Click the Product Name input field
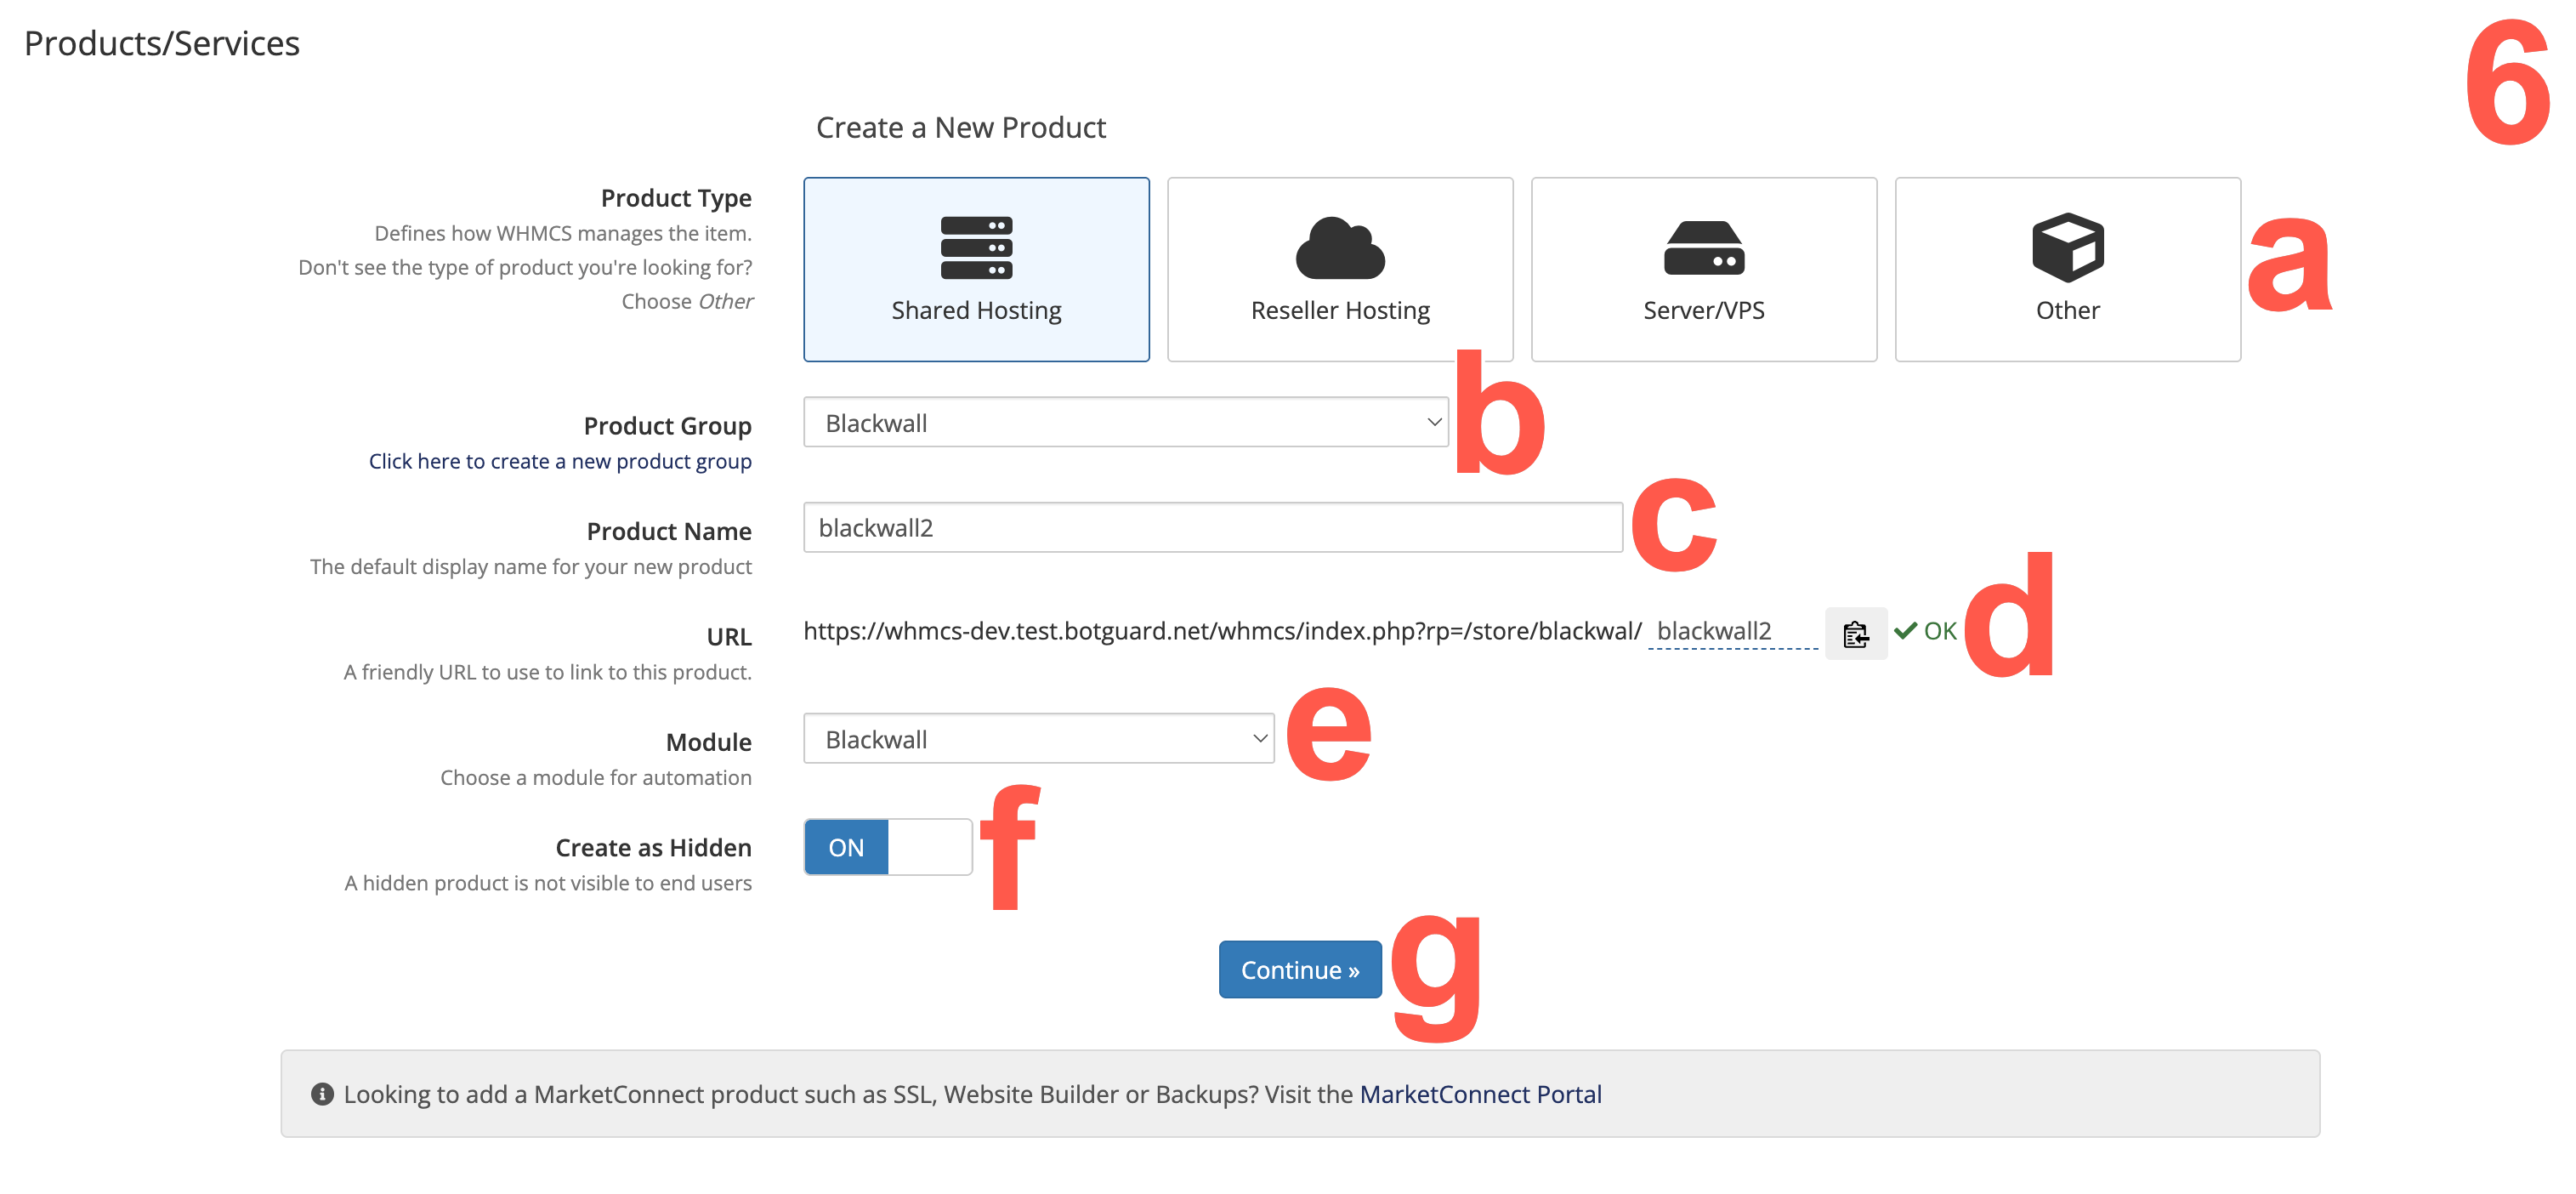This screenshot has width=2576, height=1194. point(1212,527)
